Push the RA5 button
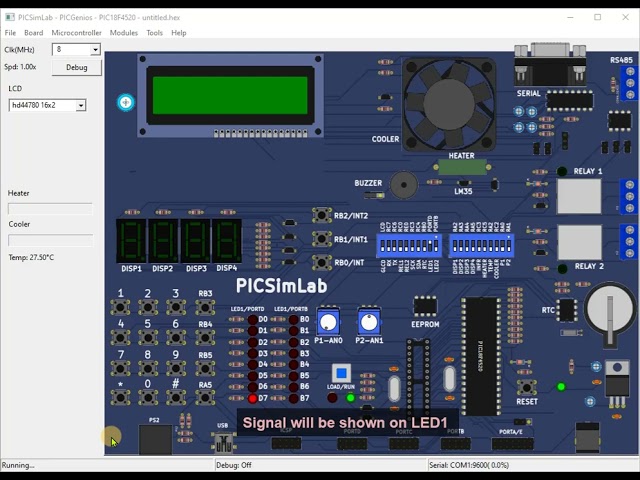Viewport: 640px width, 480px height. click(205, 397)
